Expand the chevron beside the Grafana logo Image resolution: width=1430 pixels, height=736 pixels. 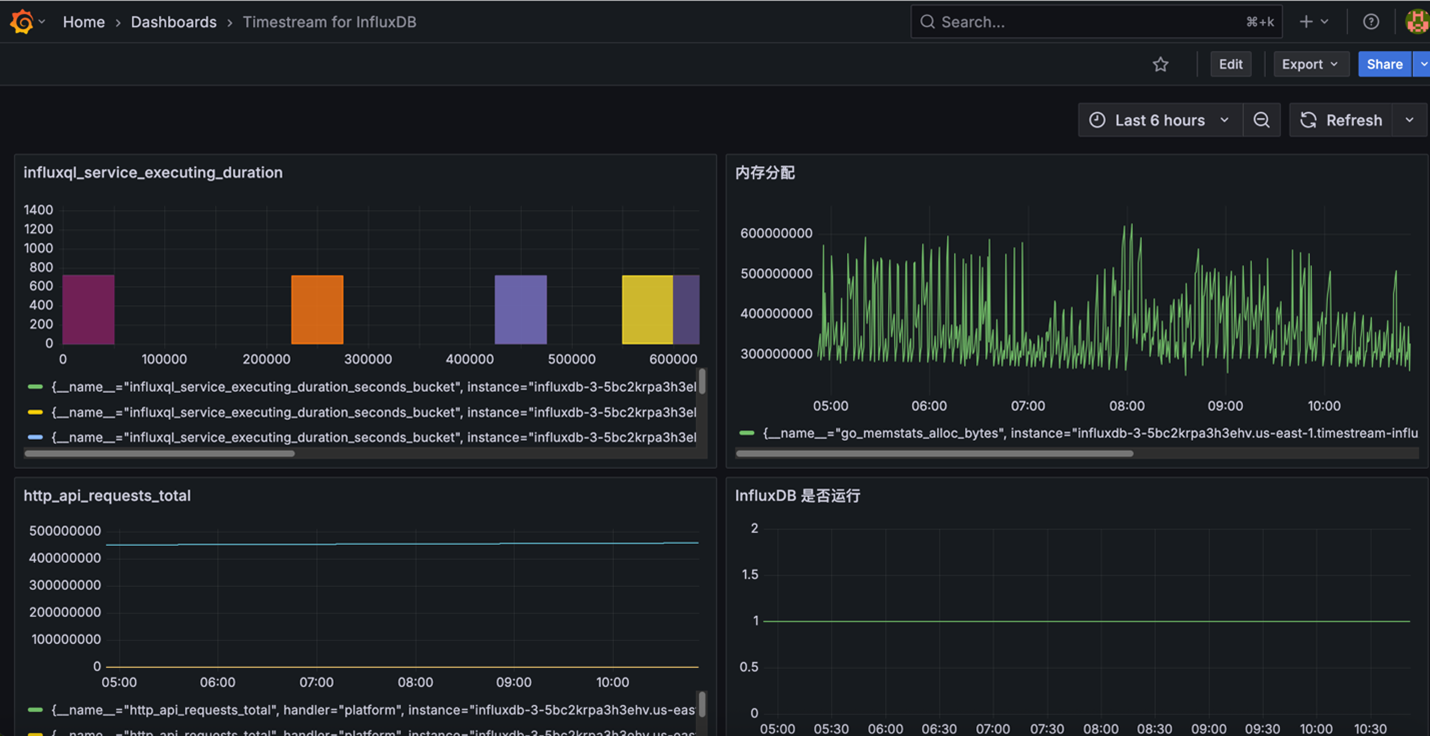[42, 22]
